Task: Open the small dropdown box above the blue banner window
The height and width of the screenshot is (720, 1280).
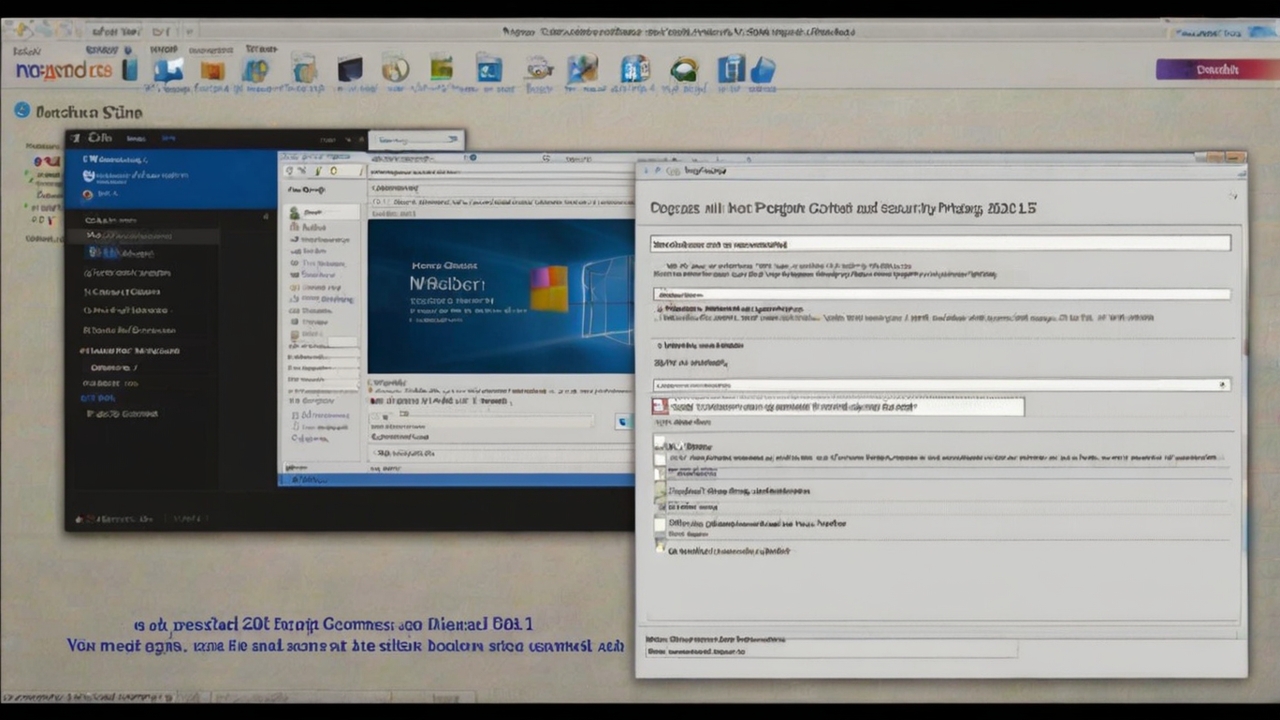Action: coord(415,141)
